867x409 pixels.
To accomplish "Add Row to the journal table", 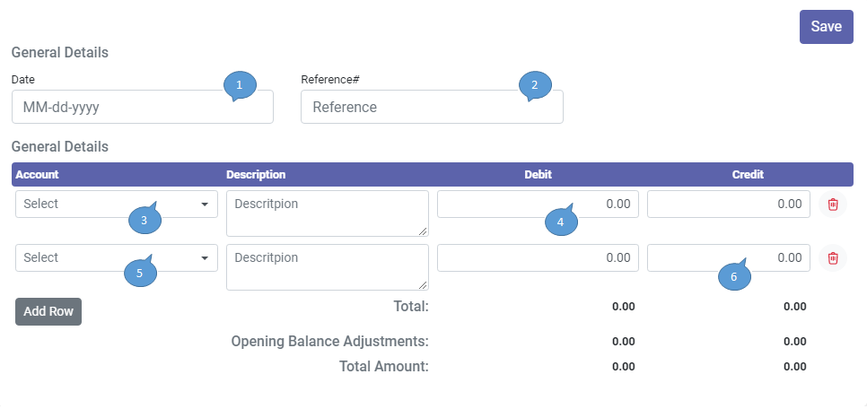I will 48,312.
